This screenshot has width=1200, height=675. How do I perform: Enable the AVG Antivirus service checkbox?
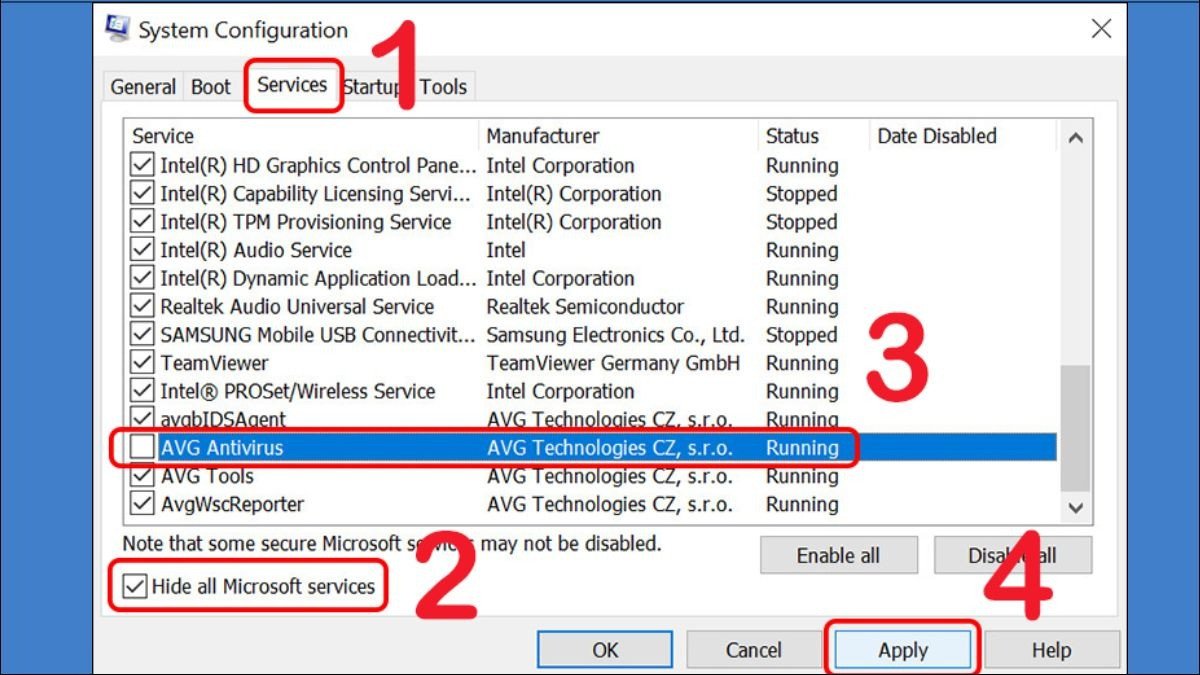pos(143,448)
